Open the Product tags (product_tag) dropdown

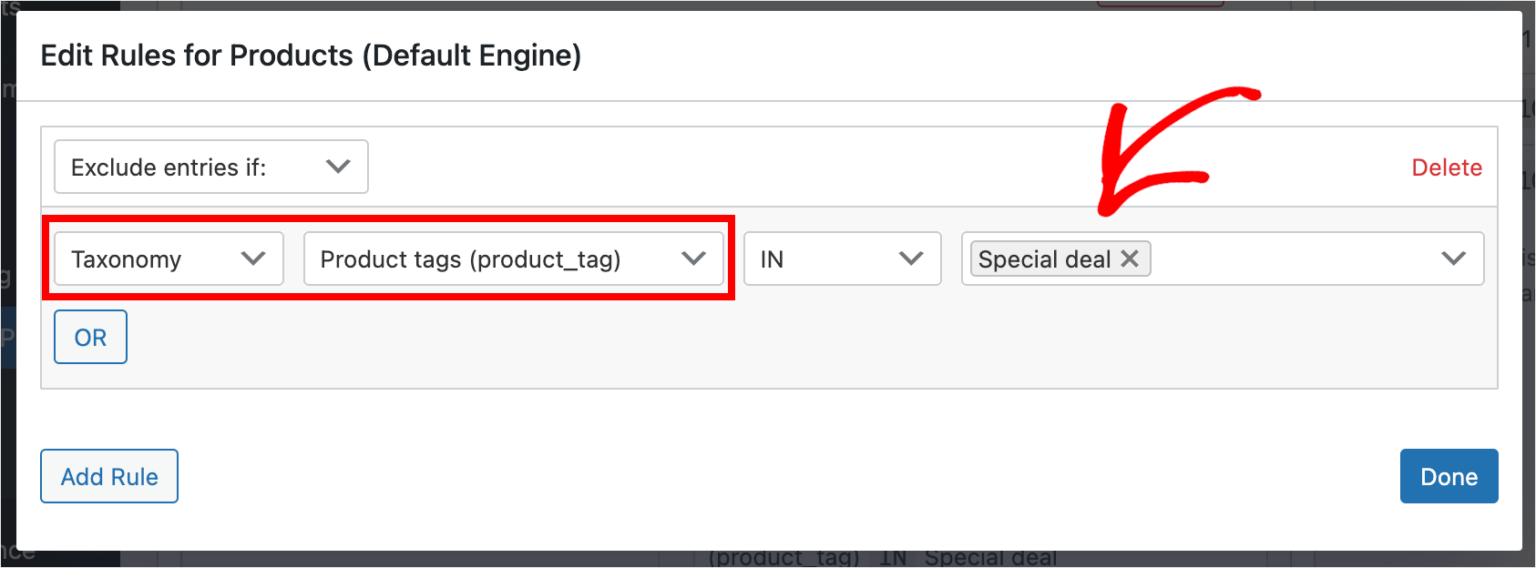tap(513, 259)
